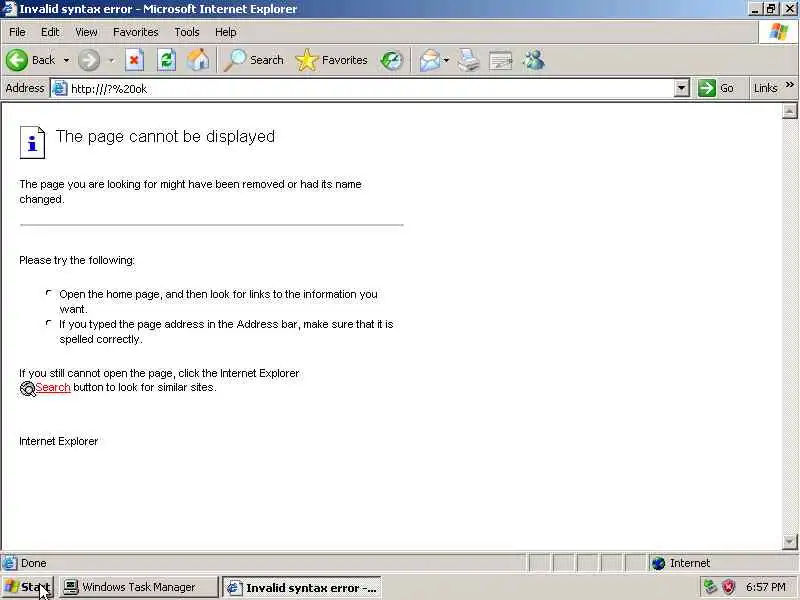Click the Mail envelope toolbar icon
The image size is (800, 600).
[x=430, y=60]
